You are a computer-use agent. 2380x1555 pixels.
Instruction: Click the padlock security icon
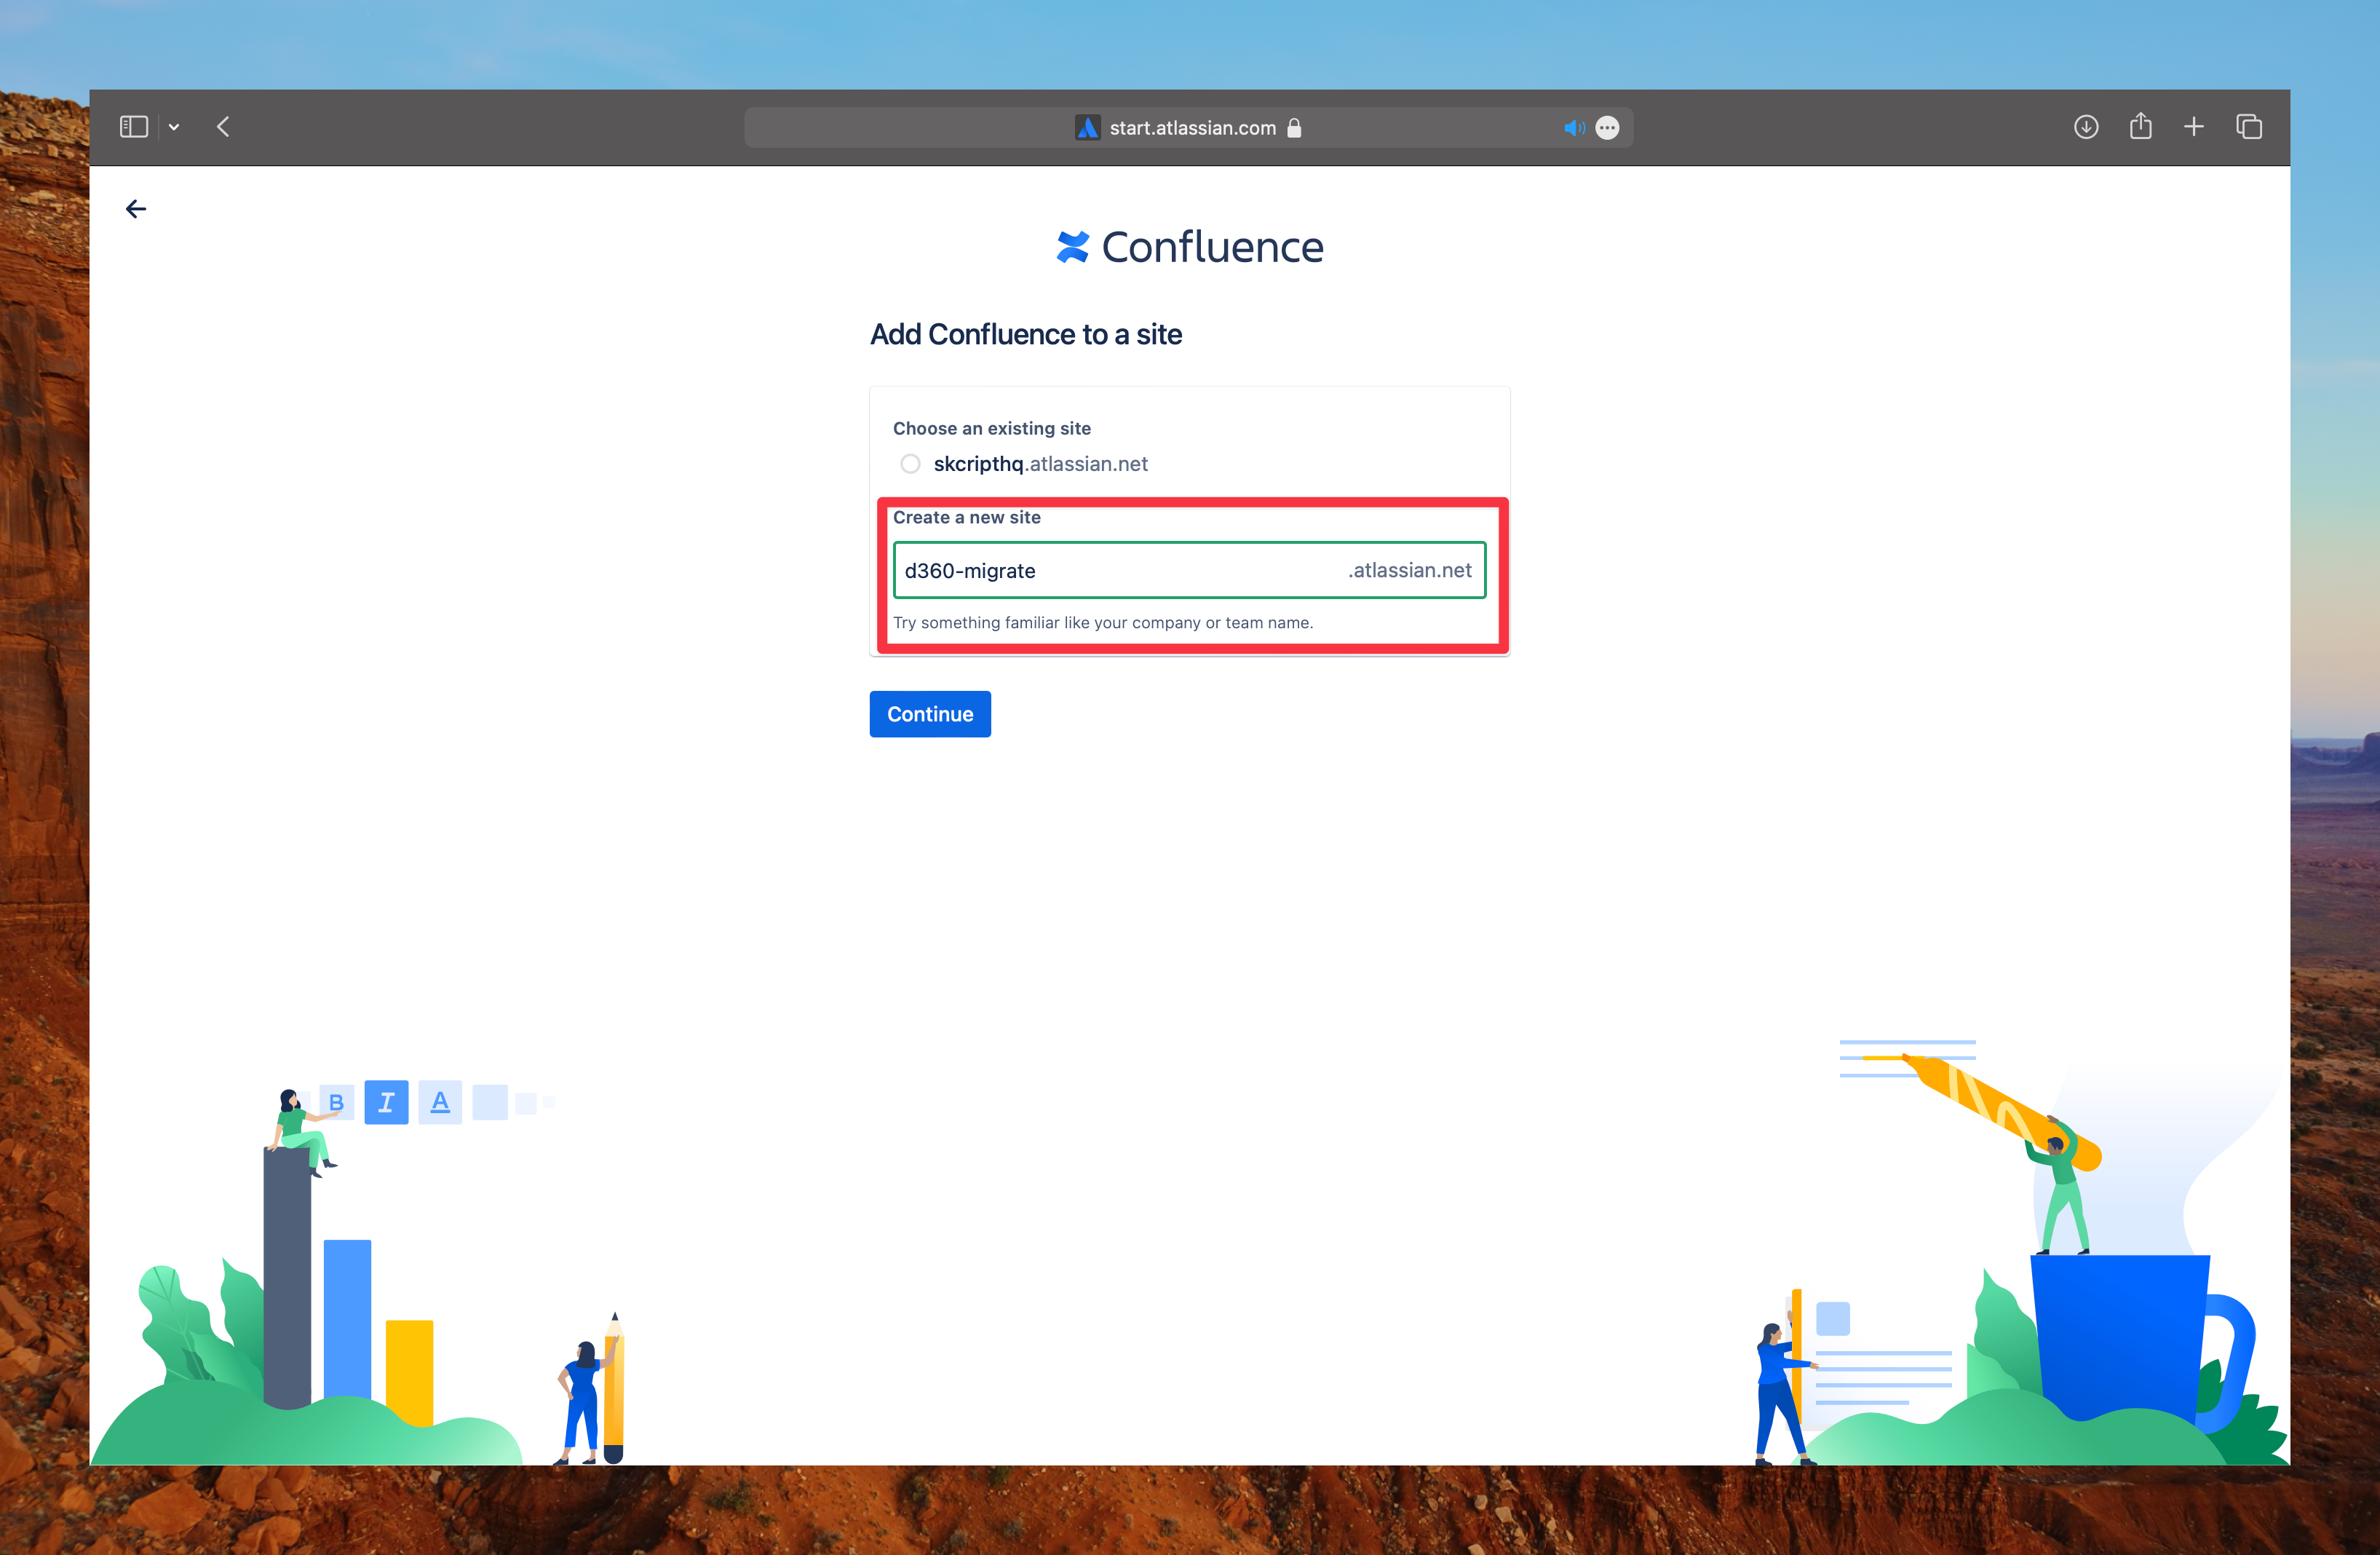tap(1294, 128)
